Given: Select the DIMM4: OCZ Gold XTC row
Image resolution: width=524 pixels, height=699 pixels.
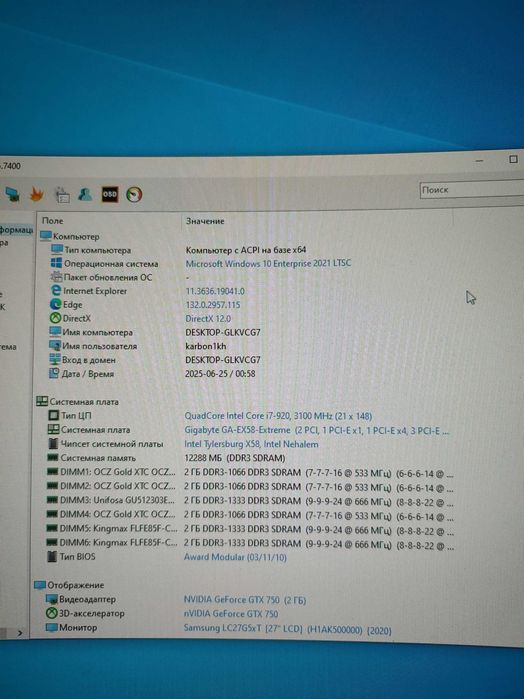Looking at the screenshot, I should tap(250, 515).
